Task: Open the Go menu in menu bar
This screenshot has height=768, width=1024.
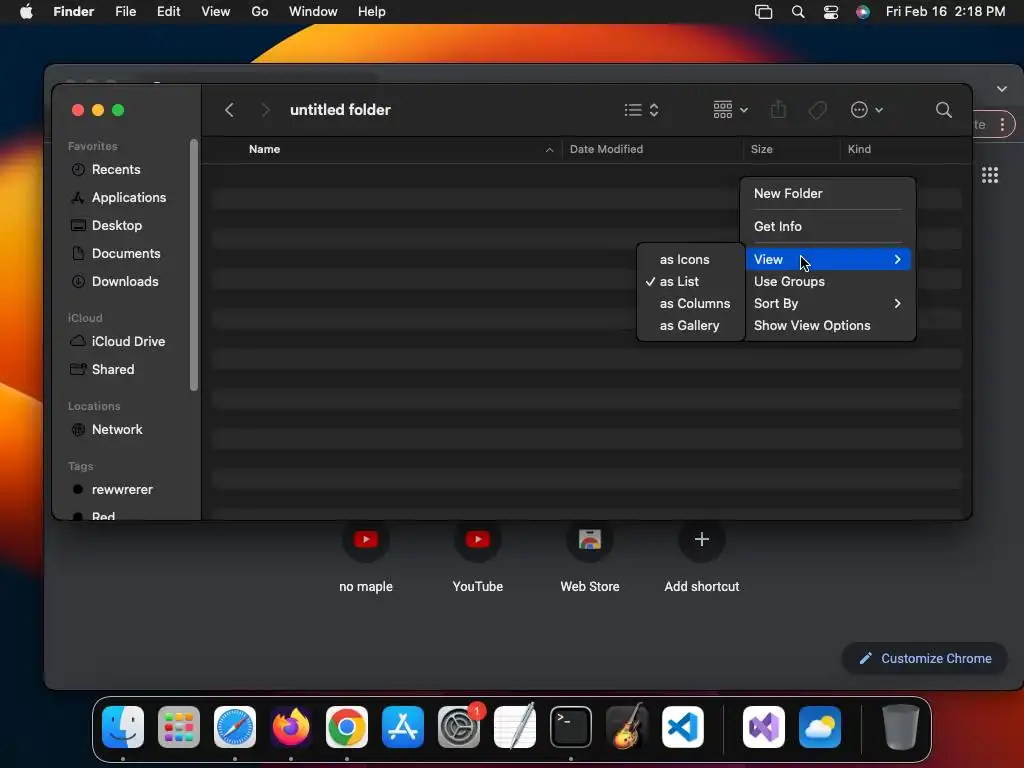Action: [259, 12]
